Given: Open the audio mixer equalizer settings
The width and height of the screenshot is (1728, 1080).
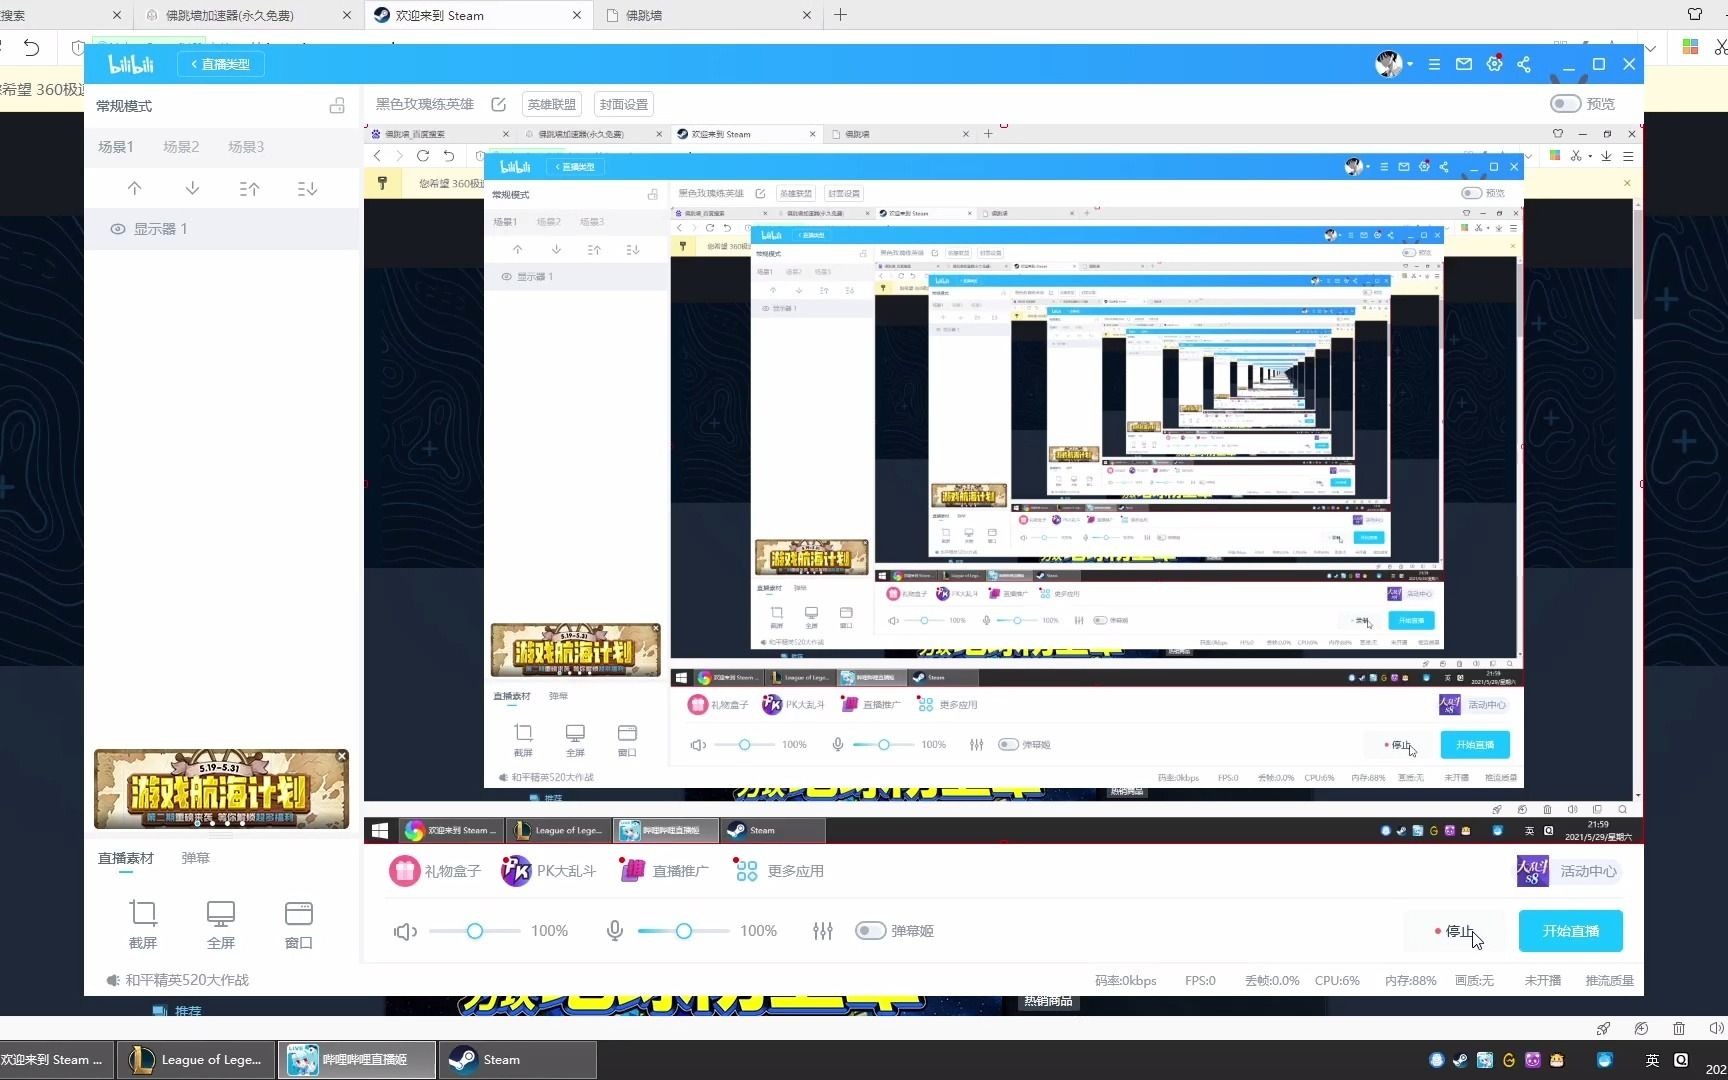Looking at the screenshot, I should 822,930.
